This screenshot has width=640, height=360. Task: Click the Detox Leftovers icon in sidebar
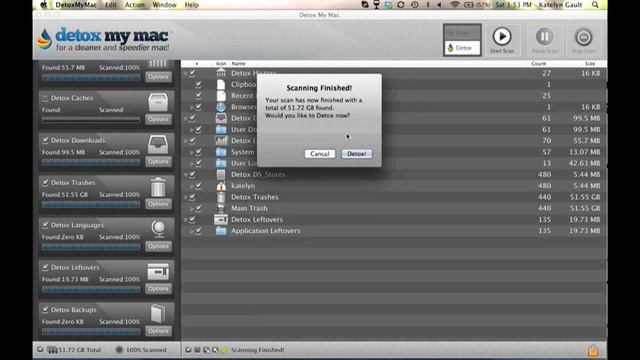tap(158, 271)
